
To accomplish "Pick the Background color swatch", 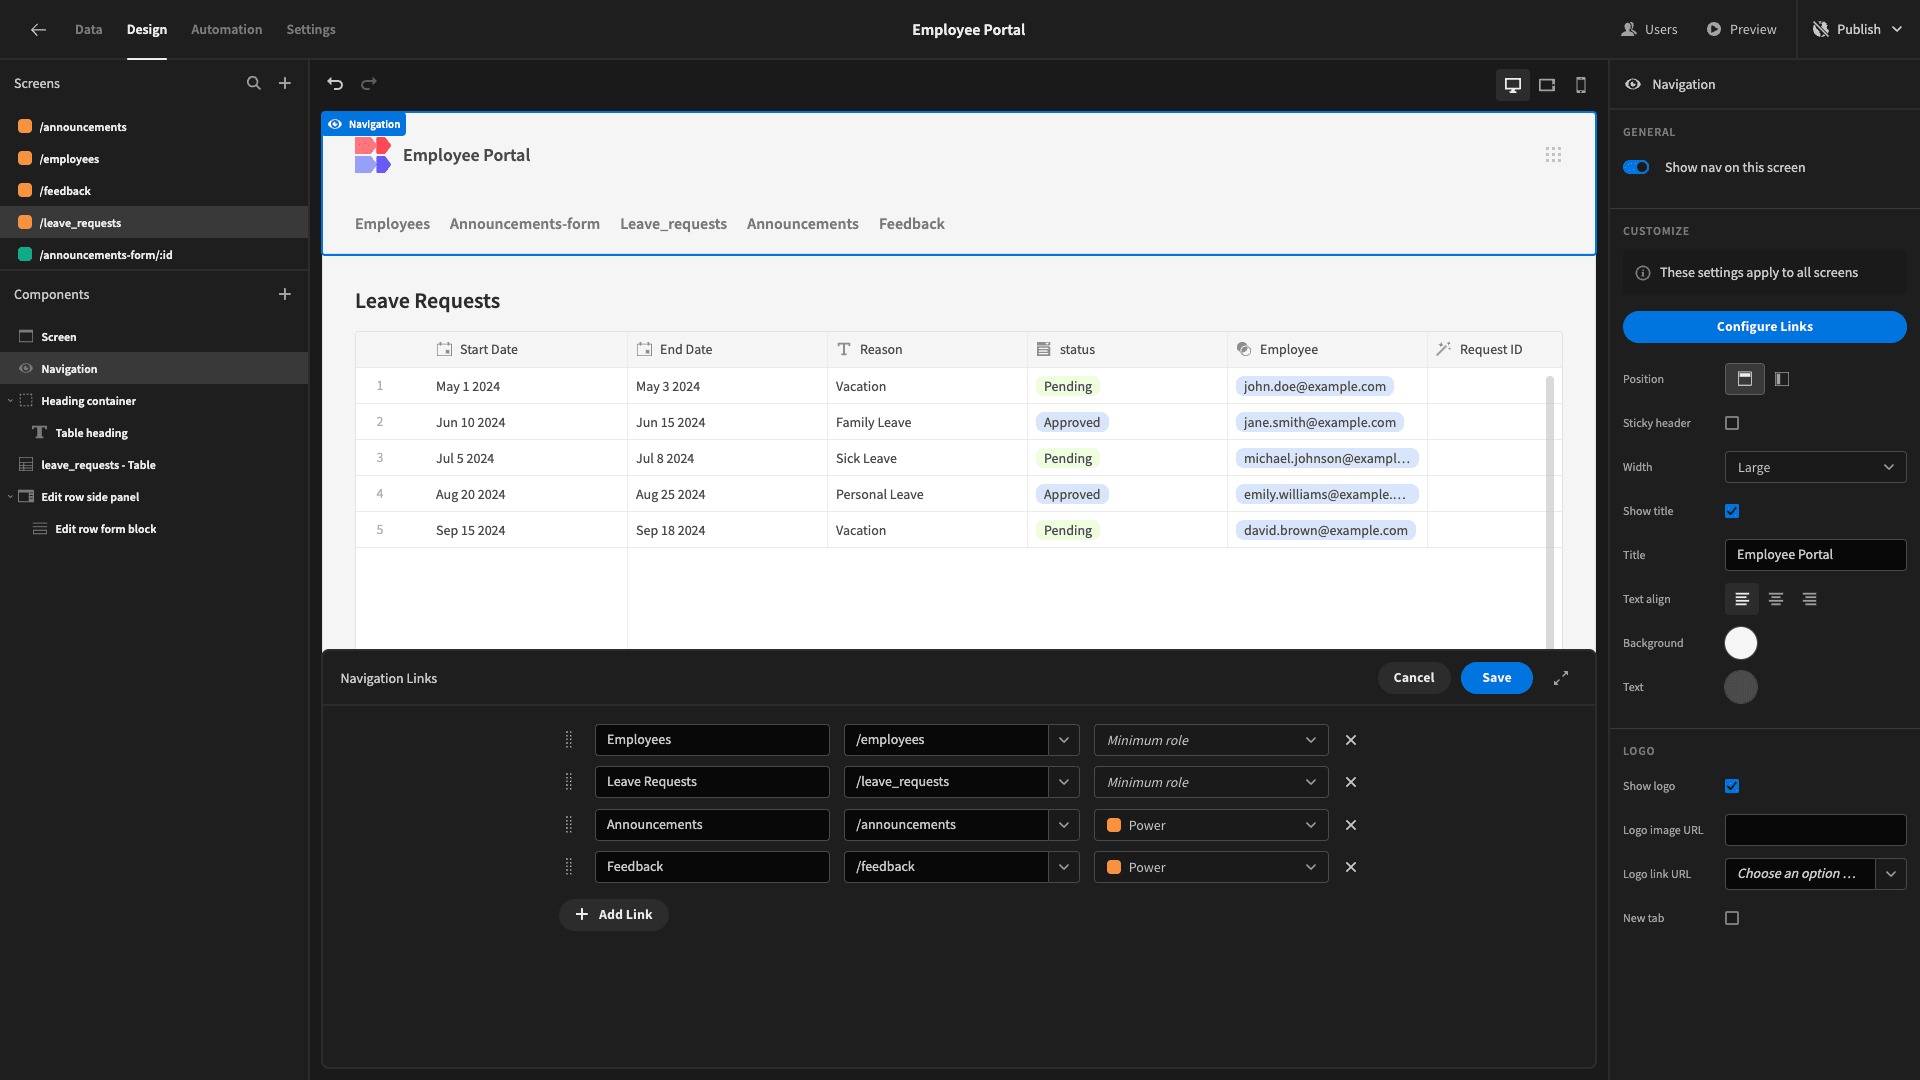I will pyautogui.click(x=1741, y=643).
